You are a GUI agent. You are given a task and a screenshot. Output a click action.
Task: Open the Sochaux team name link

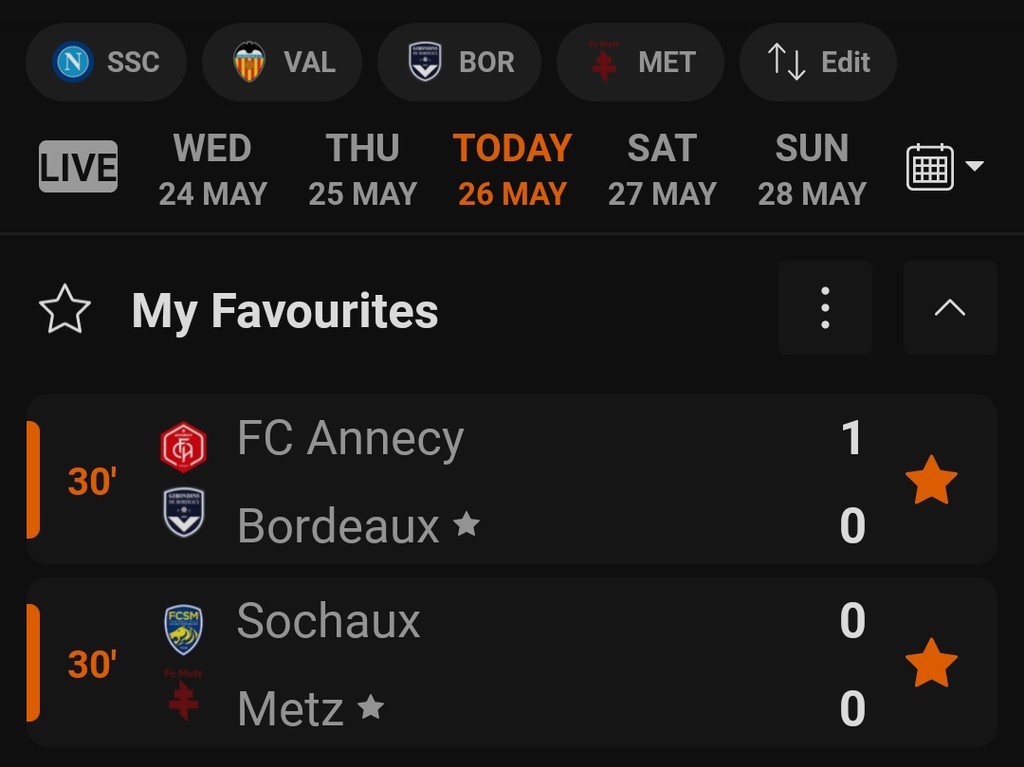(x=328, y=621)
